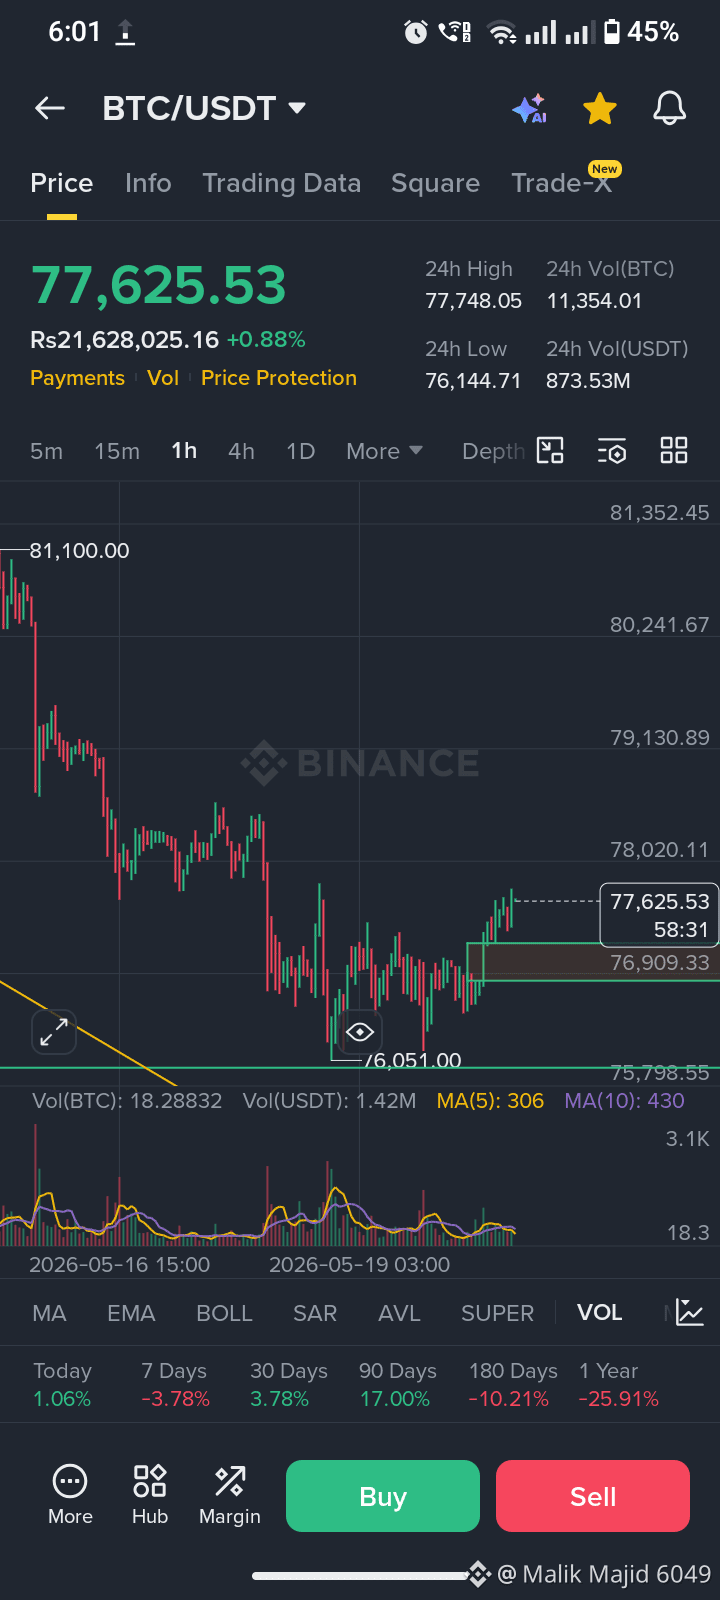Tap the 7 Days -3.78% performance
This screenshot has width=720, height=1600.
[175, 1385]
